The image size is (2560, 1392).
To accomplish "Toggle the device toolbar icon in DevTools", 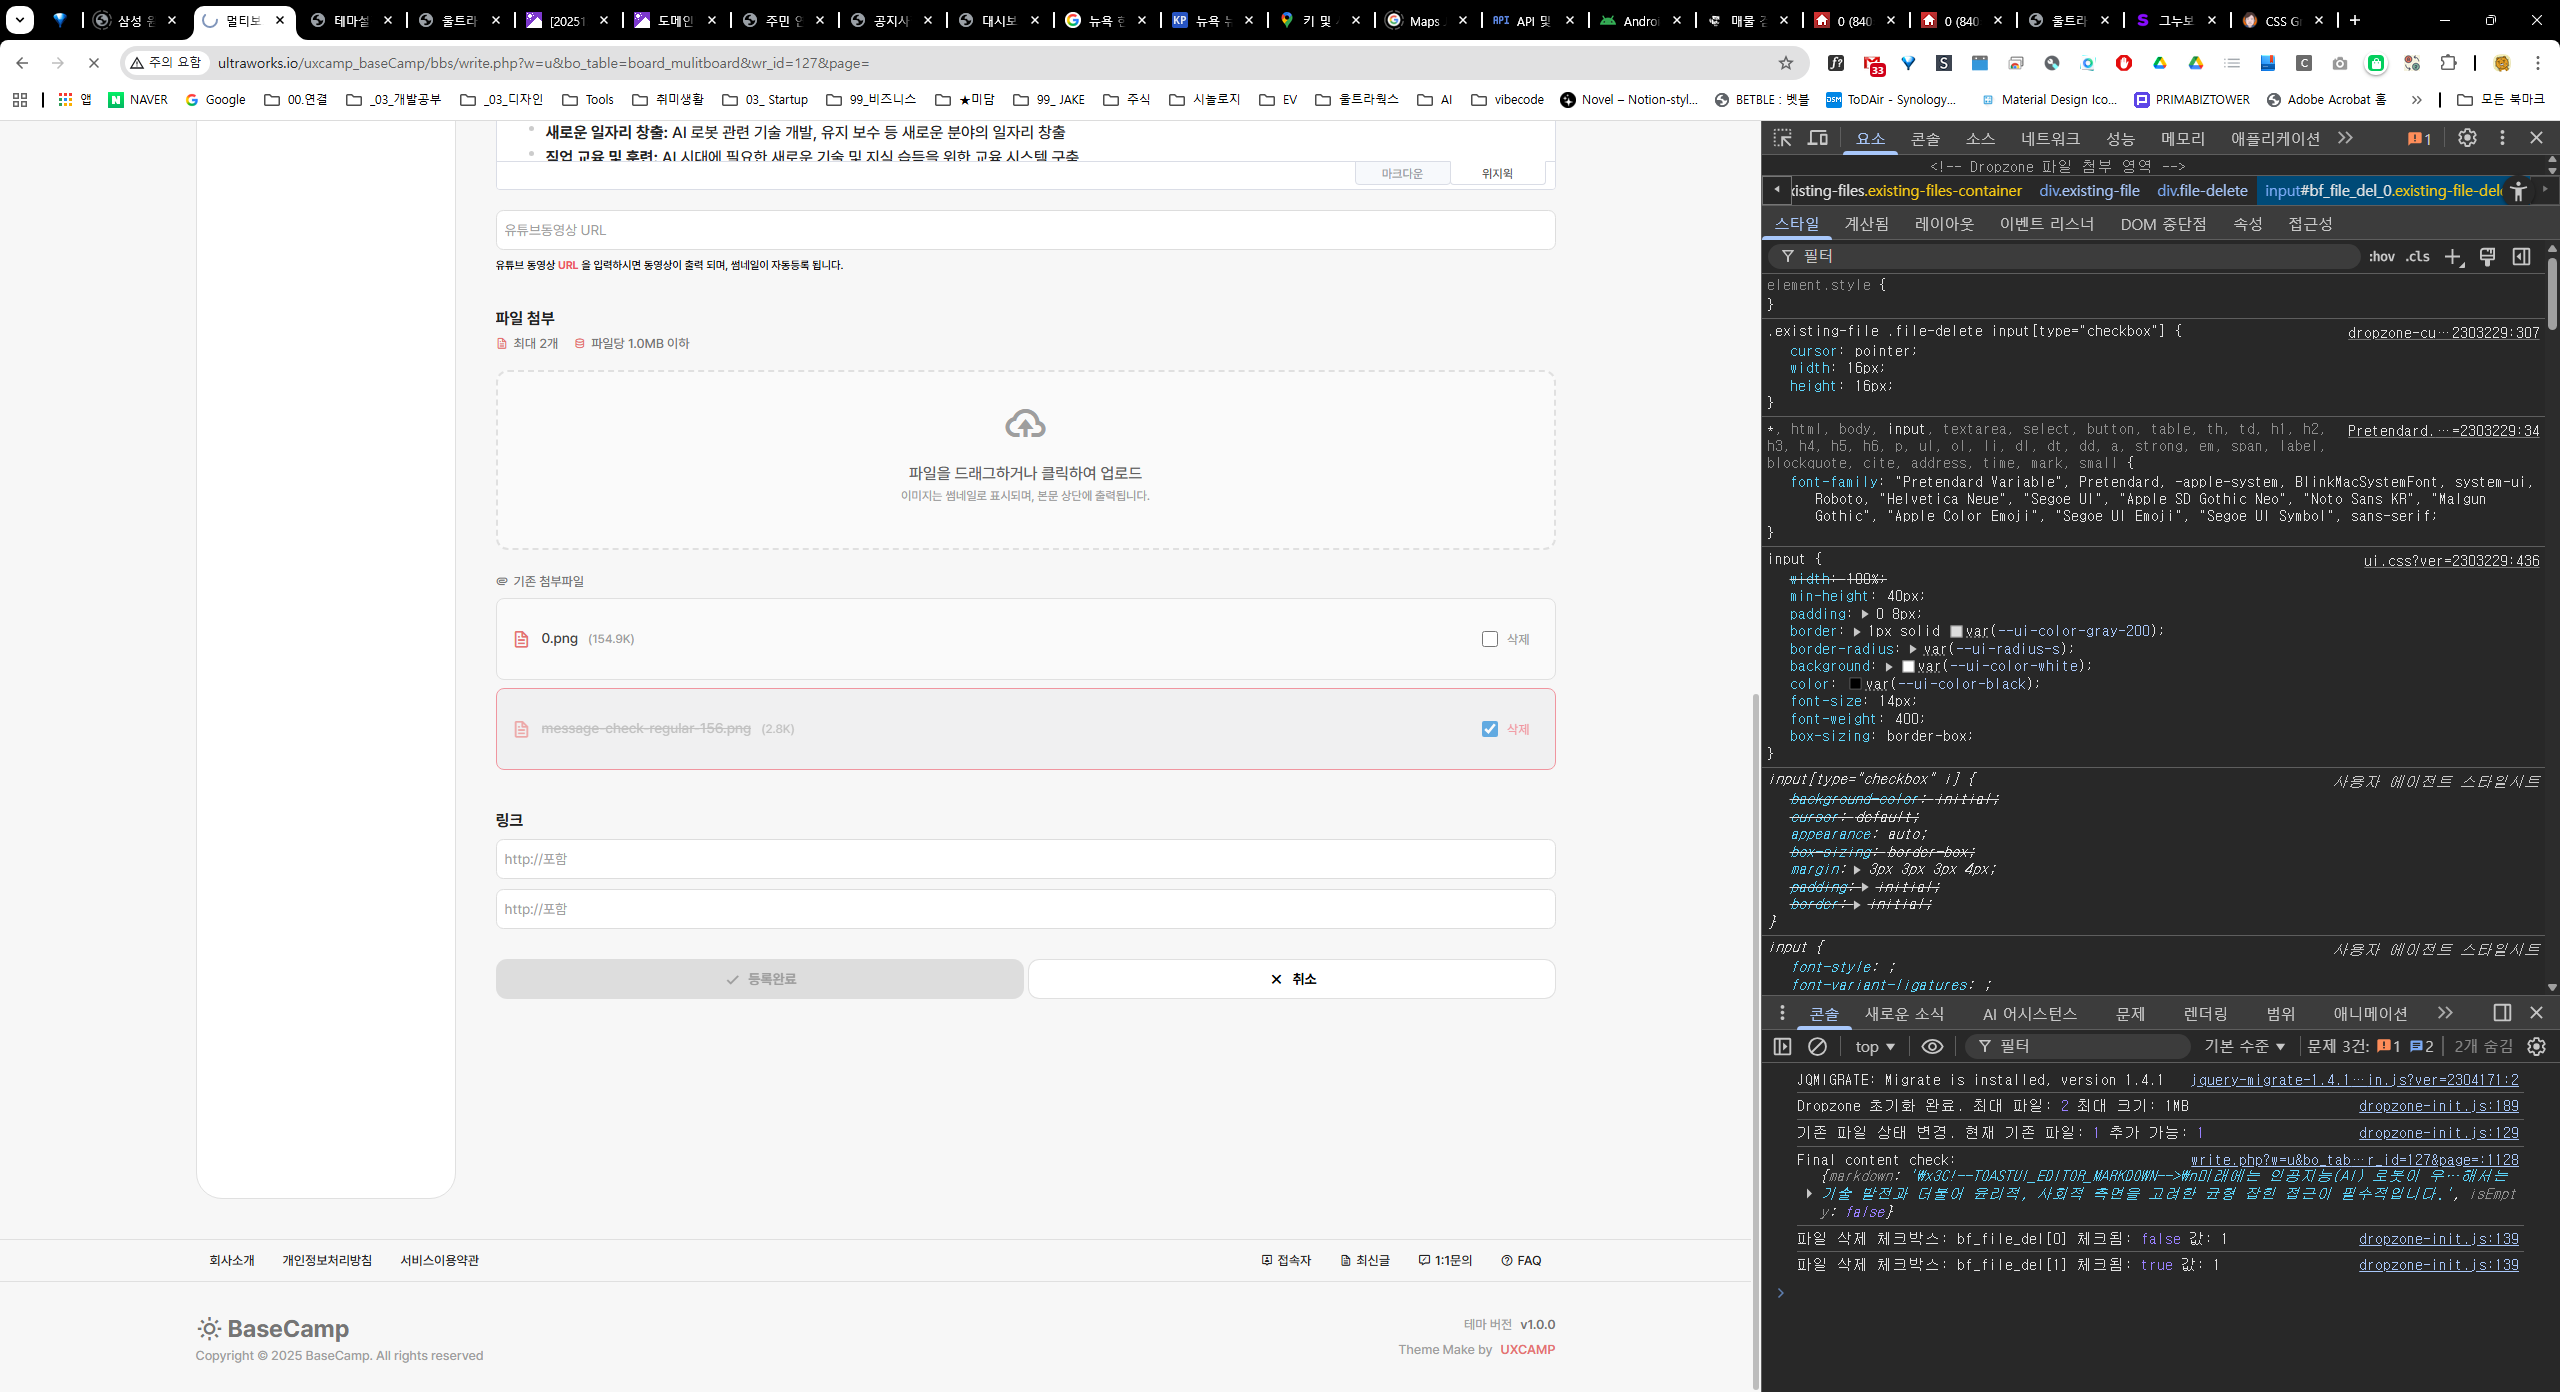I will (x=1817, y=138).
